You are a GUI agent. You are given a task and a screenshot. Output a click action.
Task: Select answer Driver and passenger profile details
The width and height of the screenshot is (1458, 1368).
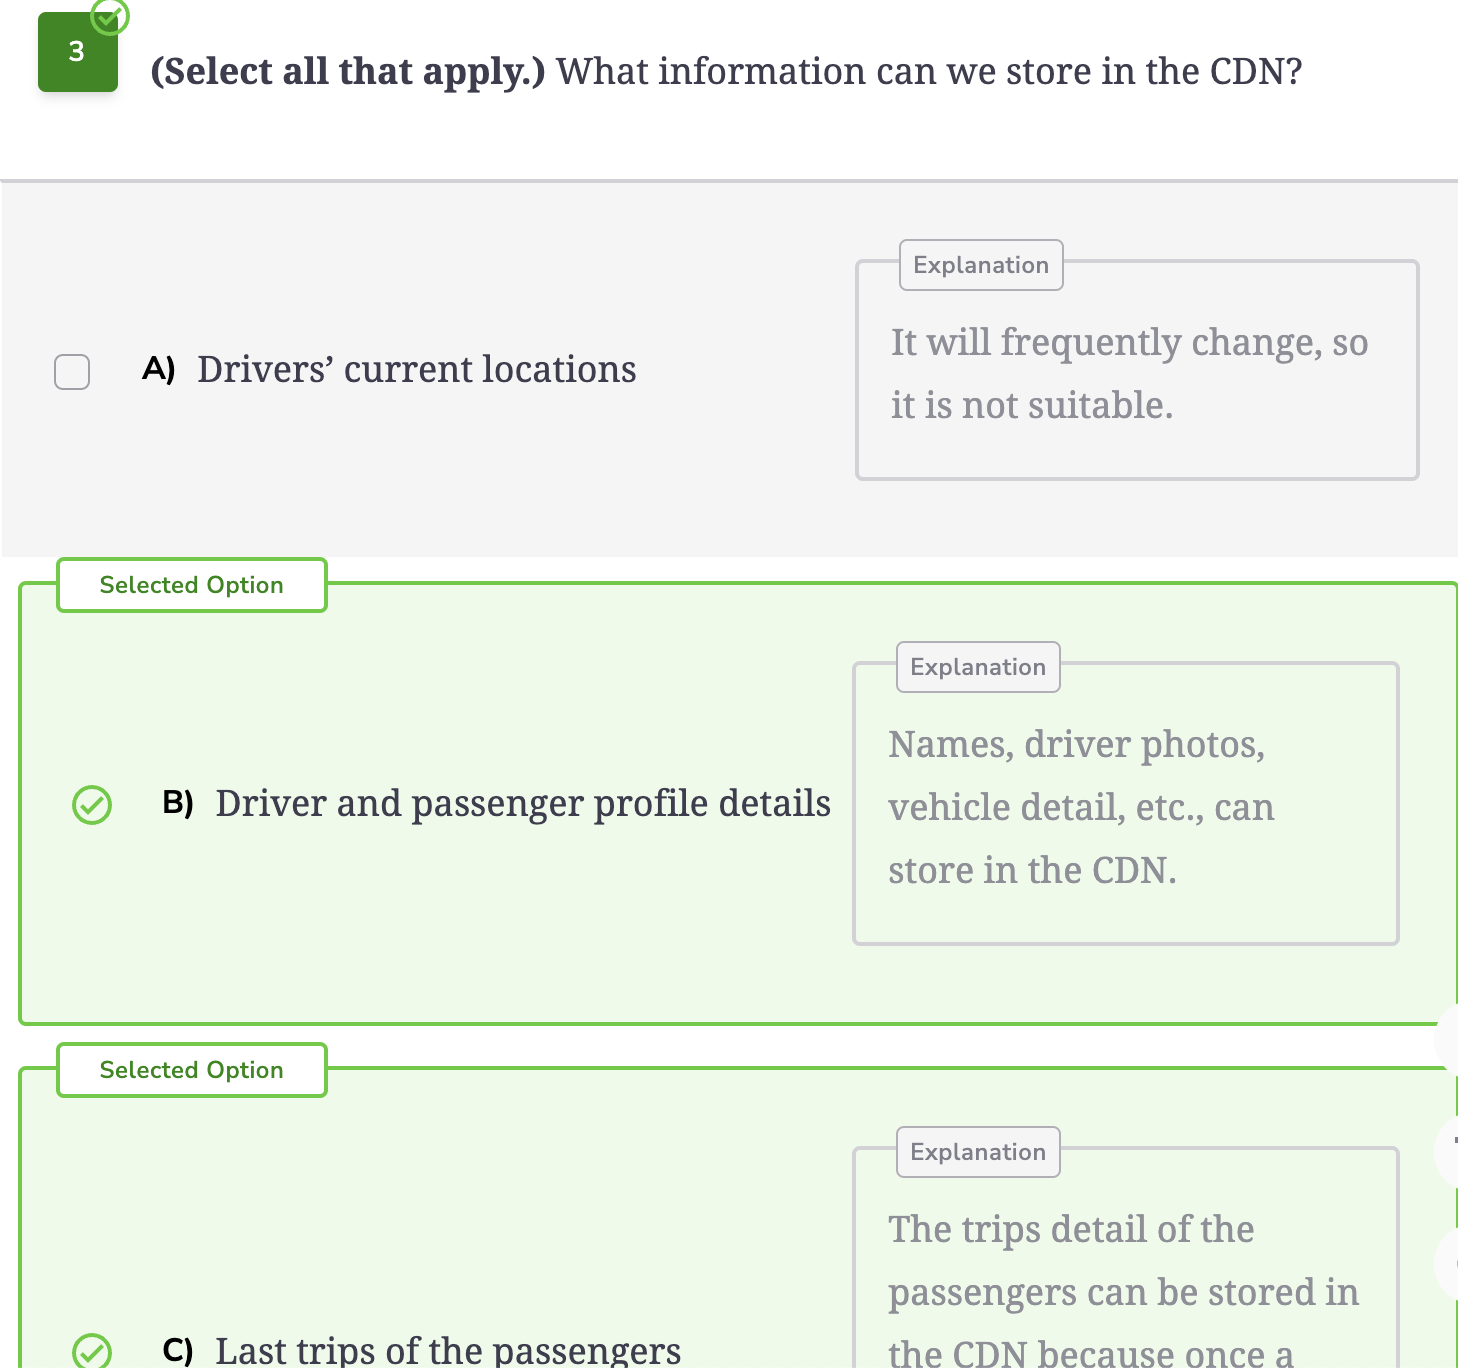click(x=523, y=804)
